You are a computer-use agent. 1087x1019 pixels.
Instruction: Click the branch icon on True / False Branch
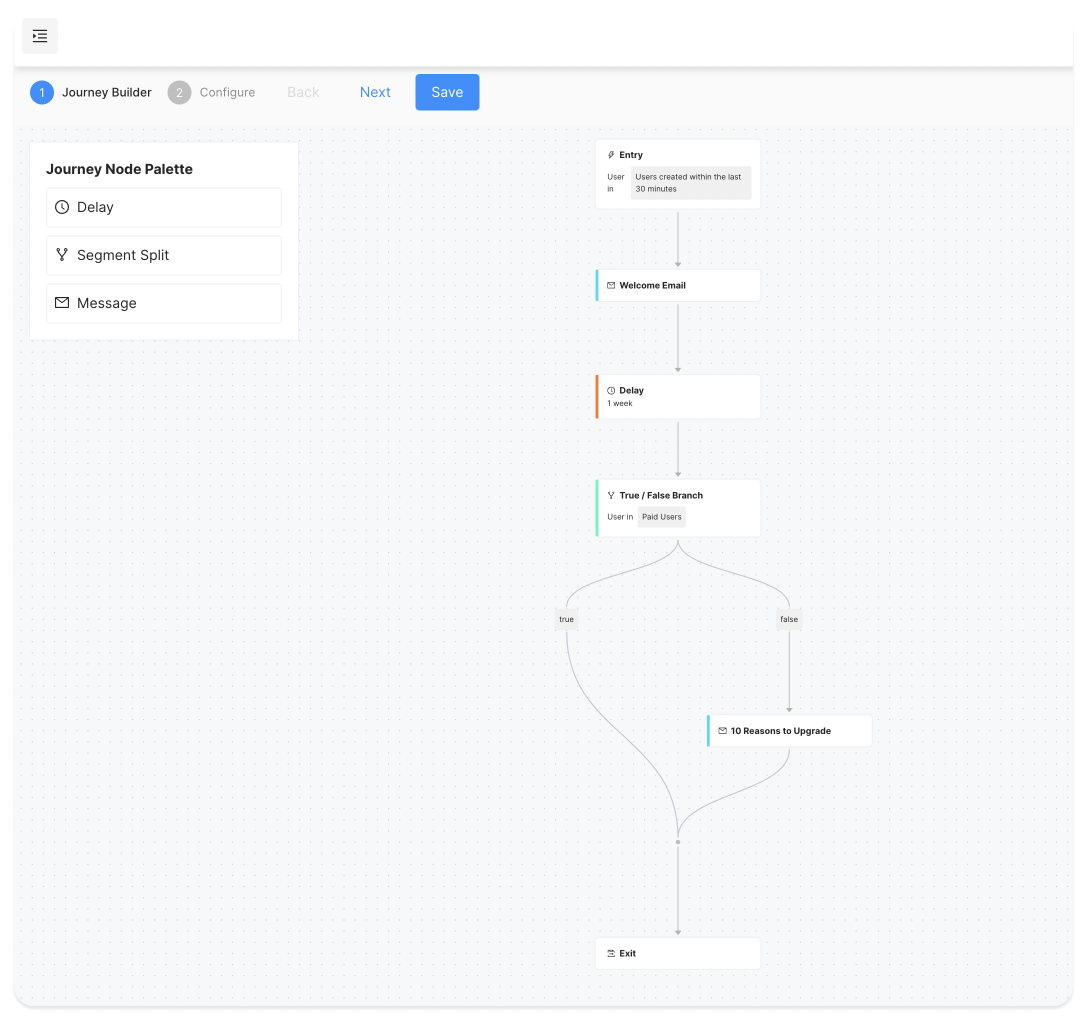point(611,496)
